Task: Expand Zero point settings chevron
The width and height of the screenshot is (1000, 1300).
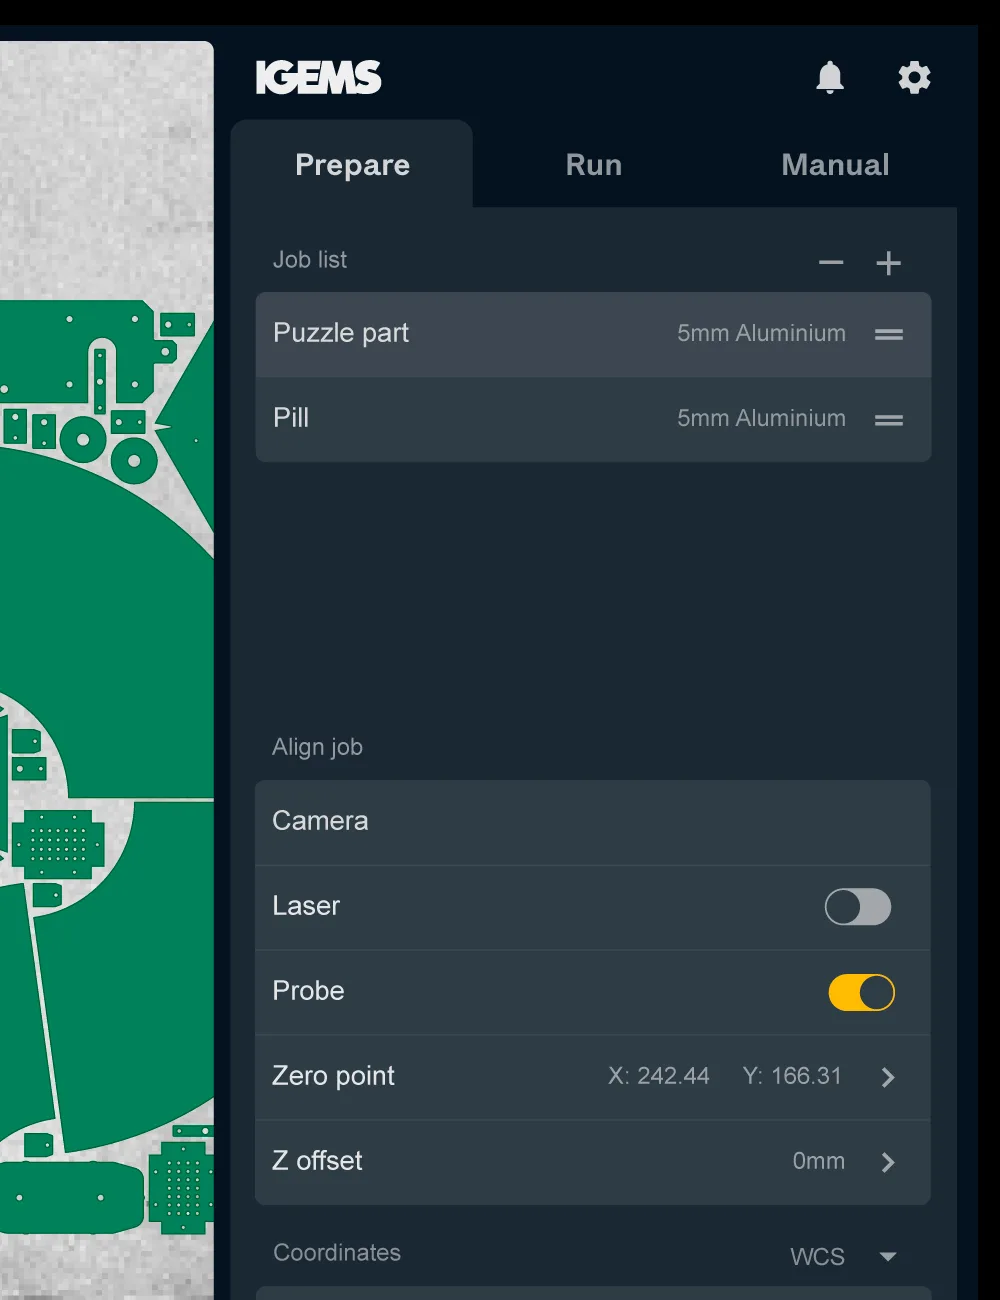Action: 888,1077
